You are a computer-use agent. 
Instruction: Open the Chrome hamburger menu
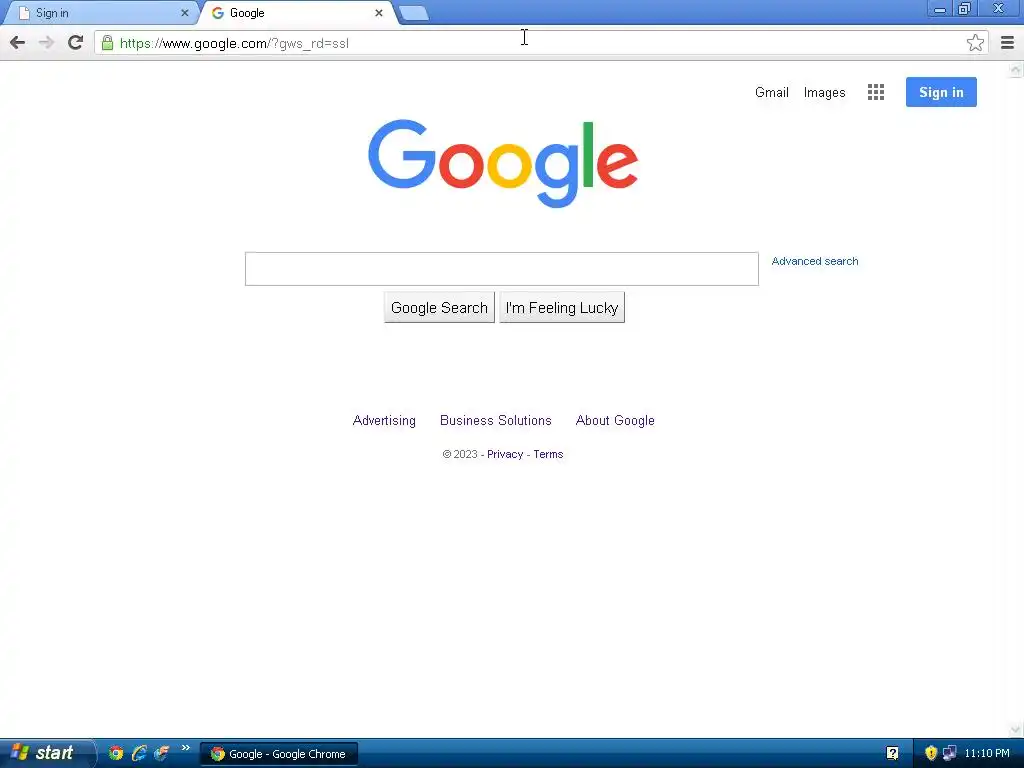(1007, 43)
